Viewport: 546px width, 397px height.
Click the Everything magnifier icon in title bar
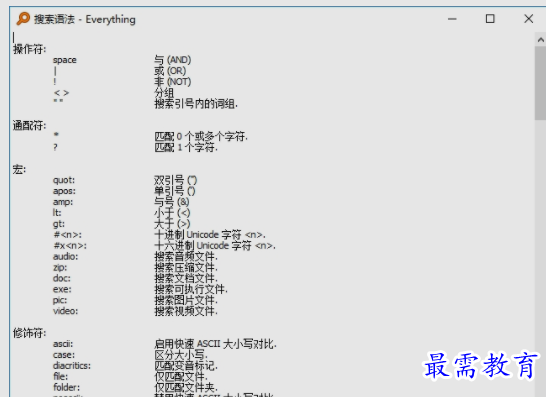tap(23, 19)
